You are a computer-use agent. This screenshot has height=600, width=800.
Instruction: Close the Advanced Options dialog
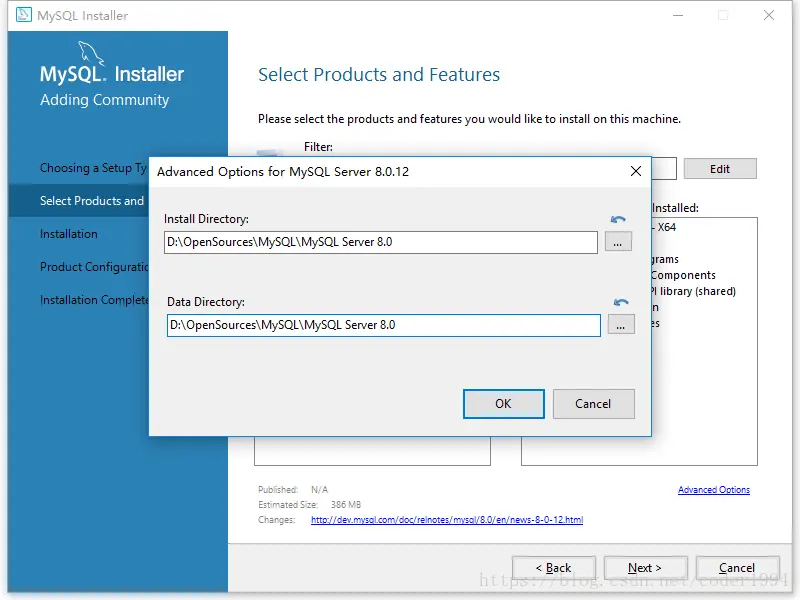636,170
